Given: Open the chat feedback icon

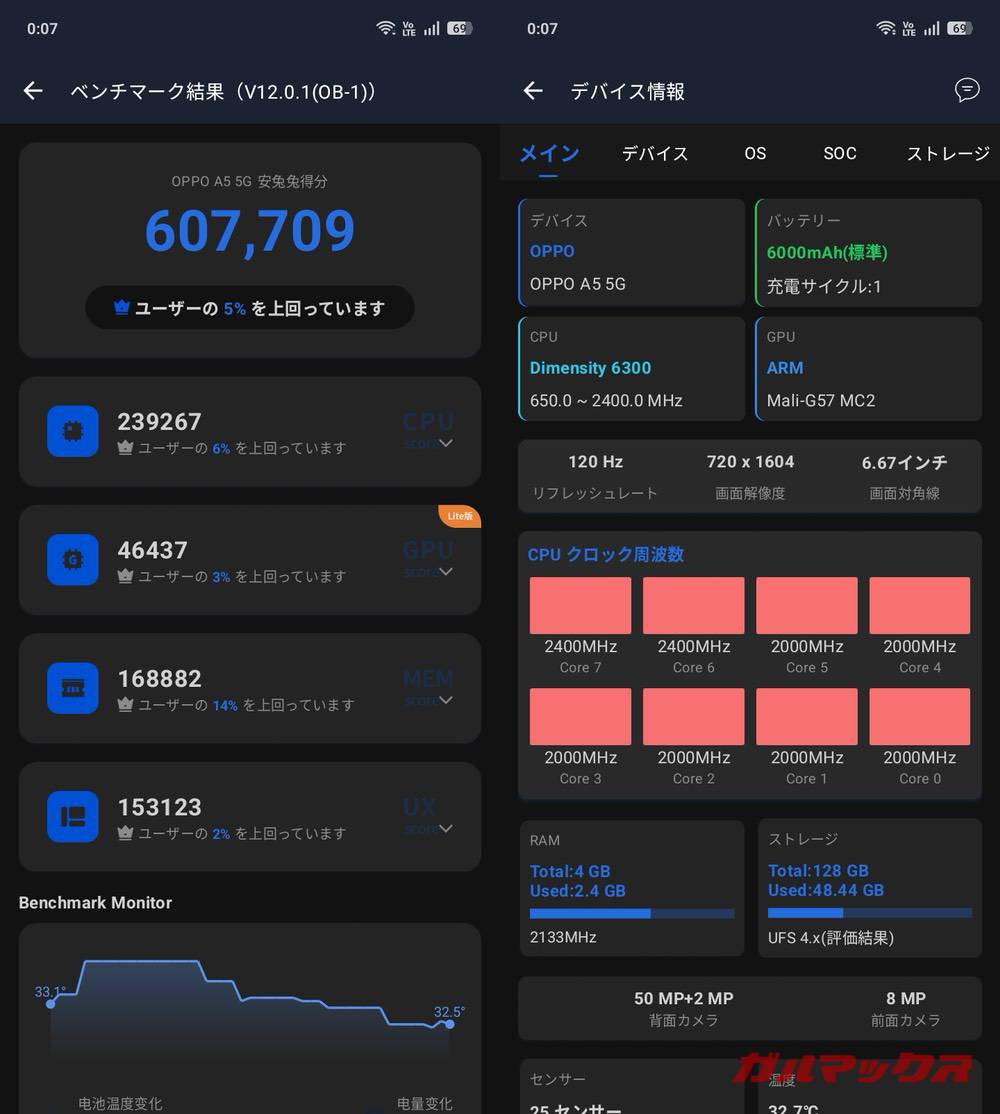Looking at the screenshot, I should 967,90.
